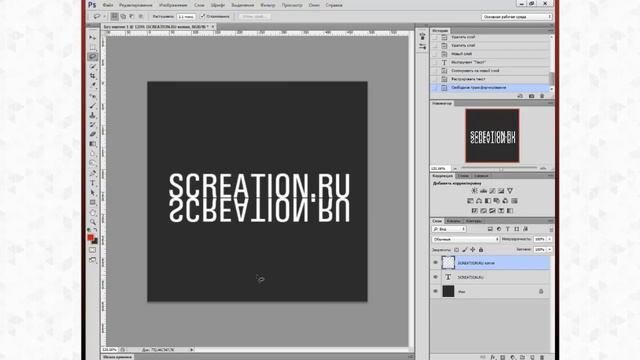This screenshot has width=640, height=360.
Task: Open the blend mode dropdown
Action: [466, 239]
